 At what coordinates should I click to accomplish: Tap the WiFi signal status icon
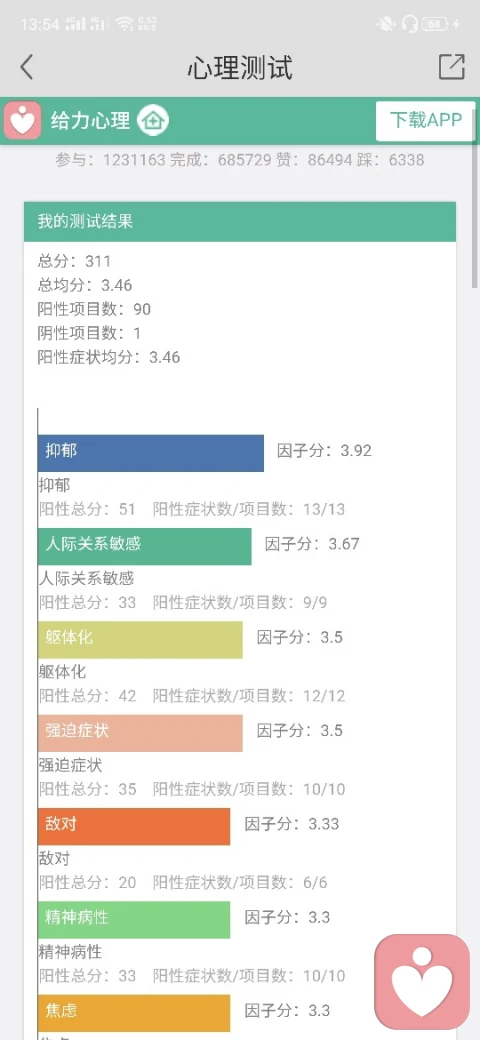(x=124, y=24)
